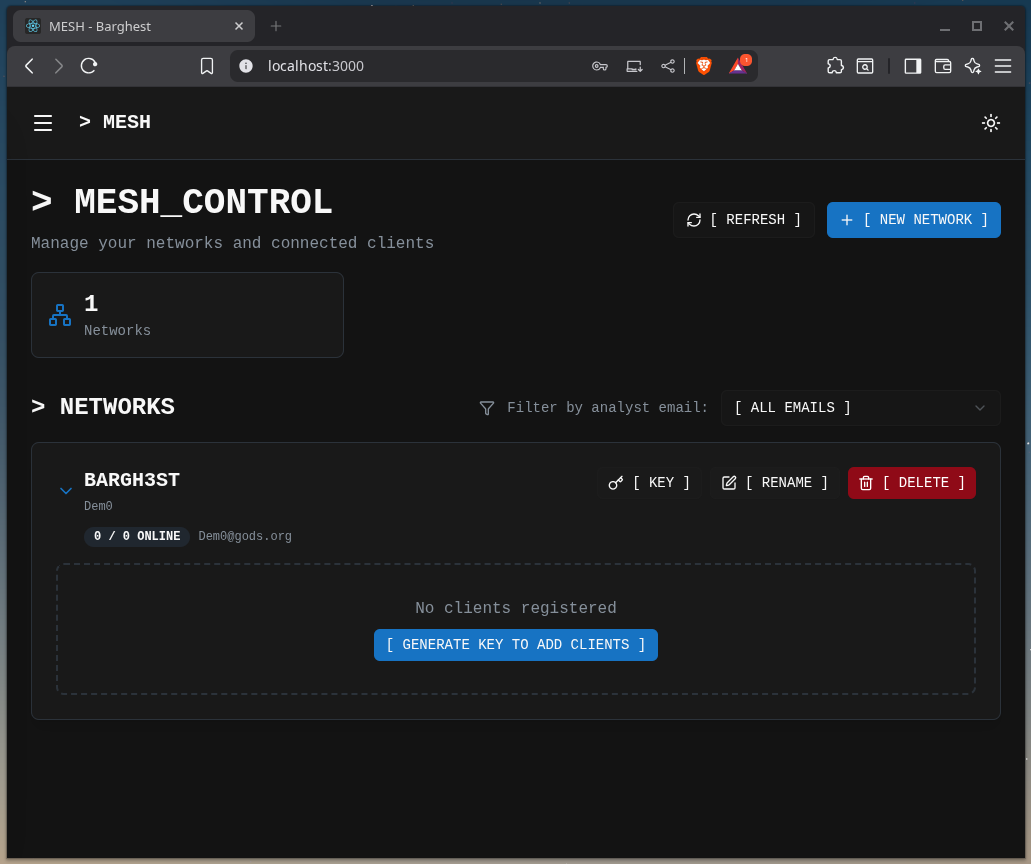Toggle the browser sidebar panel
1031x864 pixels.
coord(912,66)
